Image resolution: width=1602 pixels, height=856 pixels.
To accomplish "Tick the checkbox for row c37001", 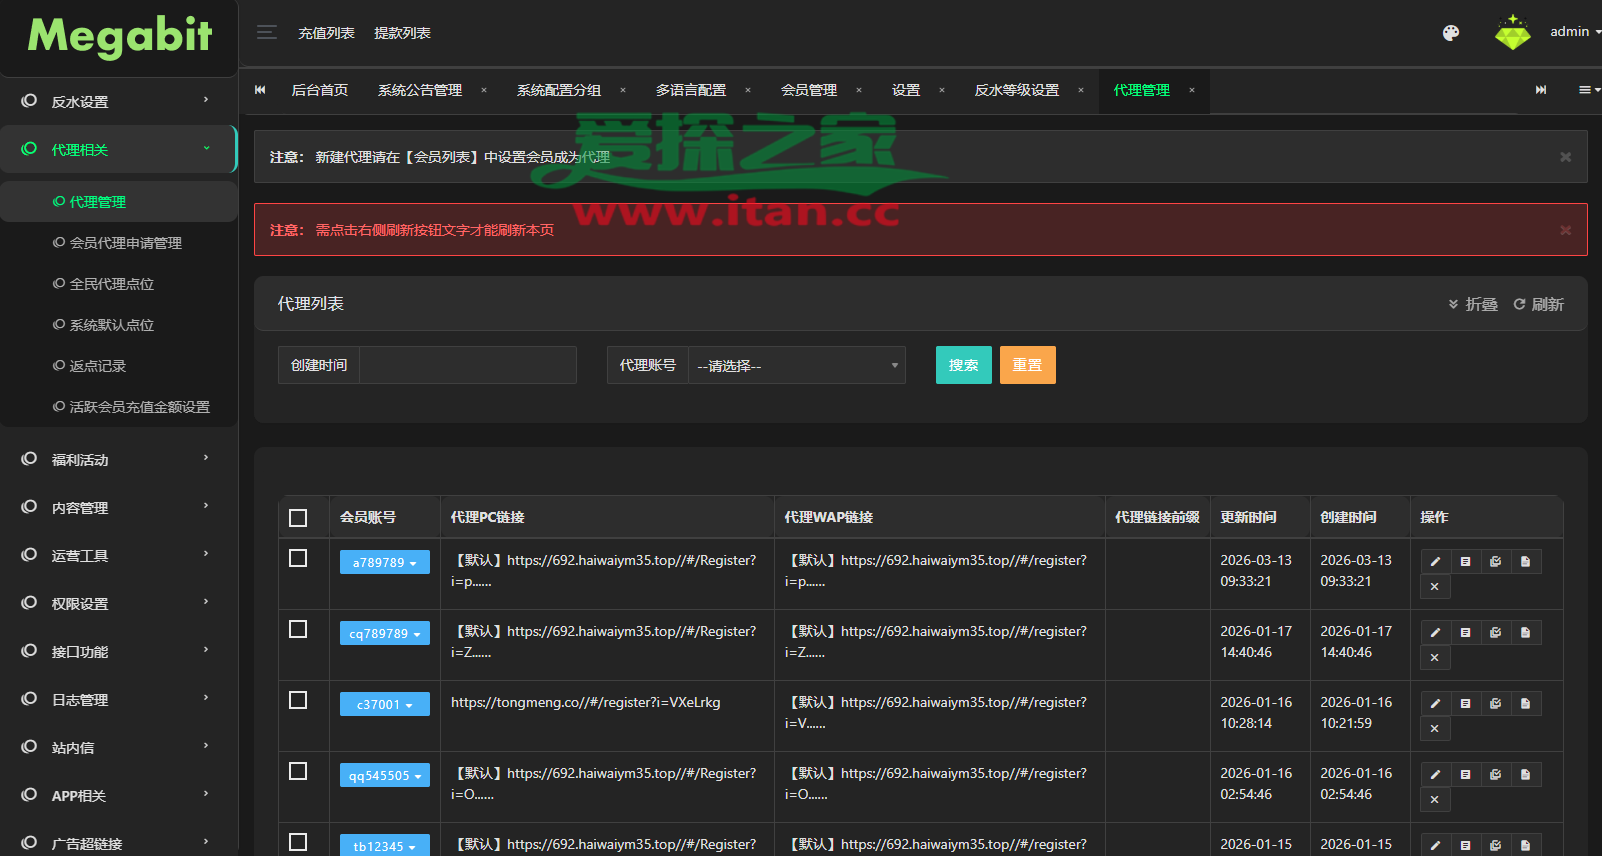I will pos(298,700).
